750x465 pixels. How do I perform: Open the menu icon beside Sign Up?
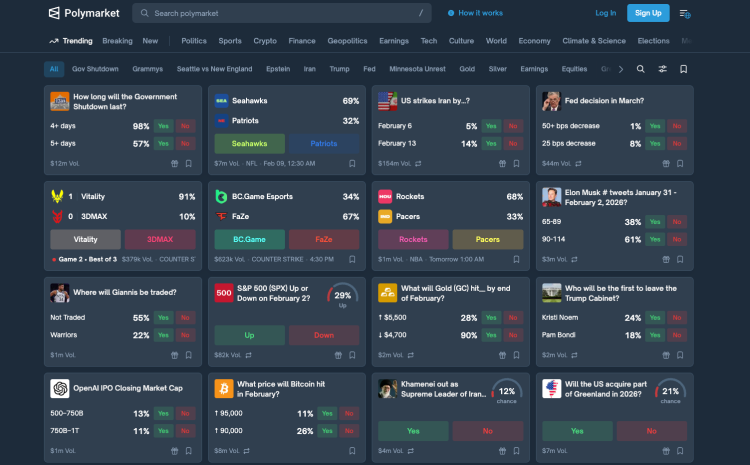click(685, 13)
